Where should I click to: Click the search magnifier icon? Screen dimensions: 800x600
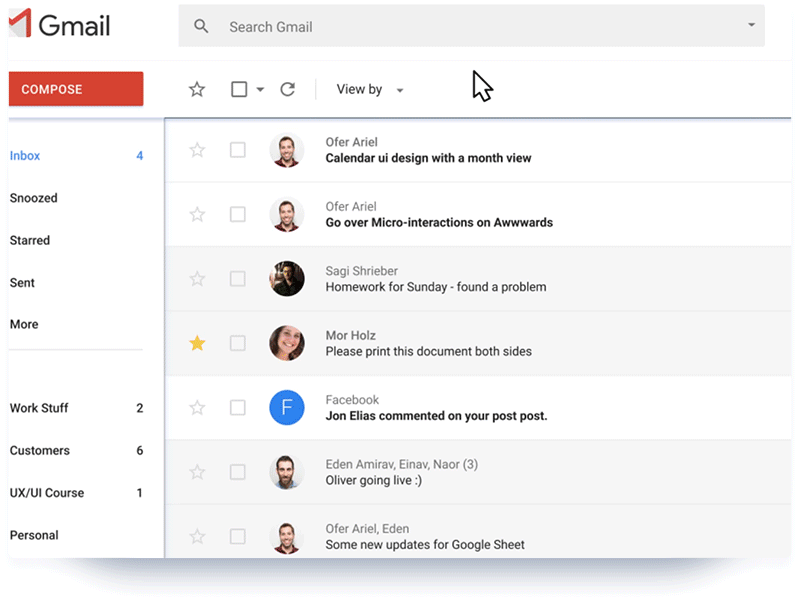click(202, 25)
